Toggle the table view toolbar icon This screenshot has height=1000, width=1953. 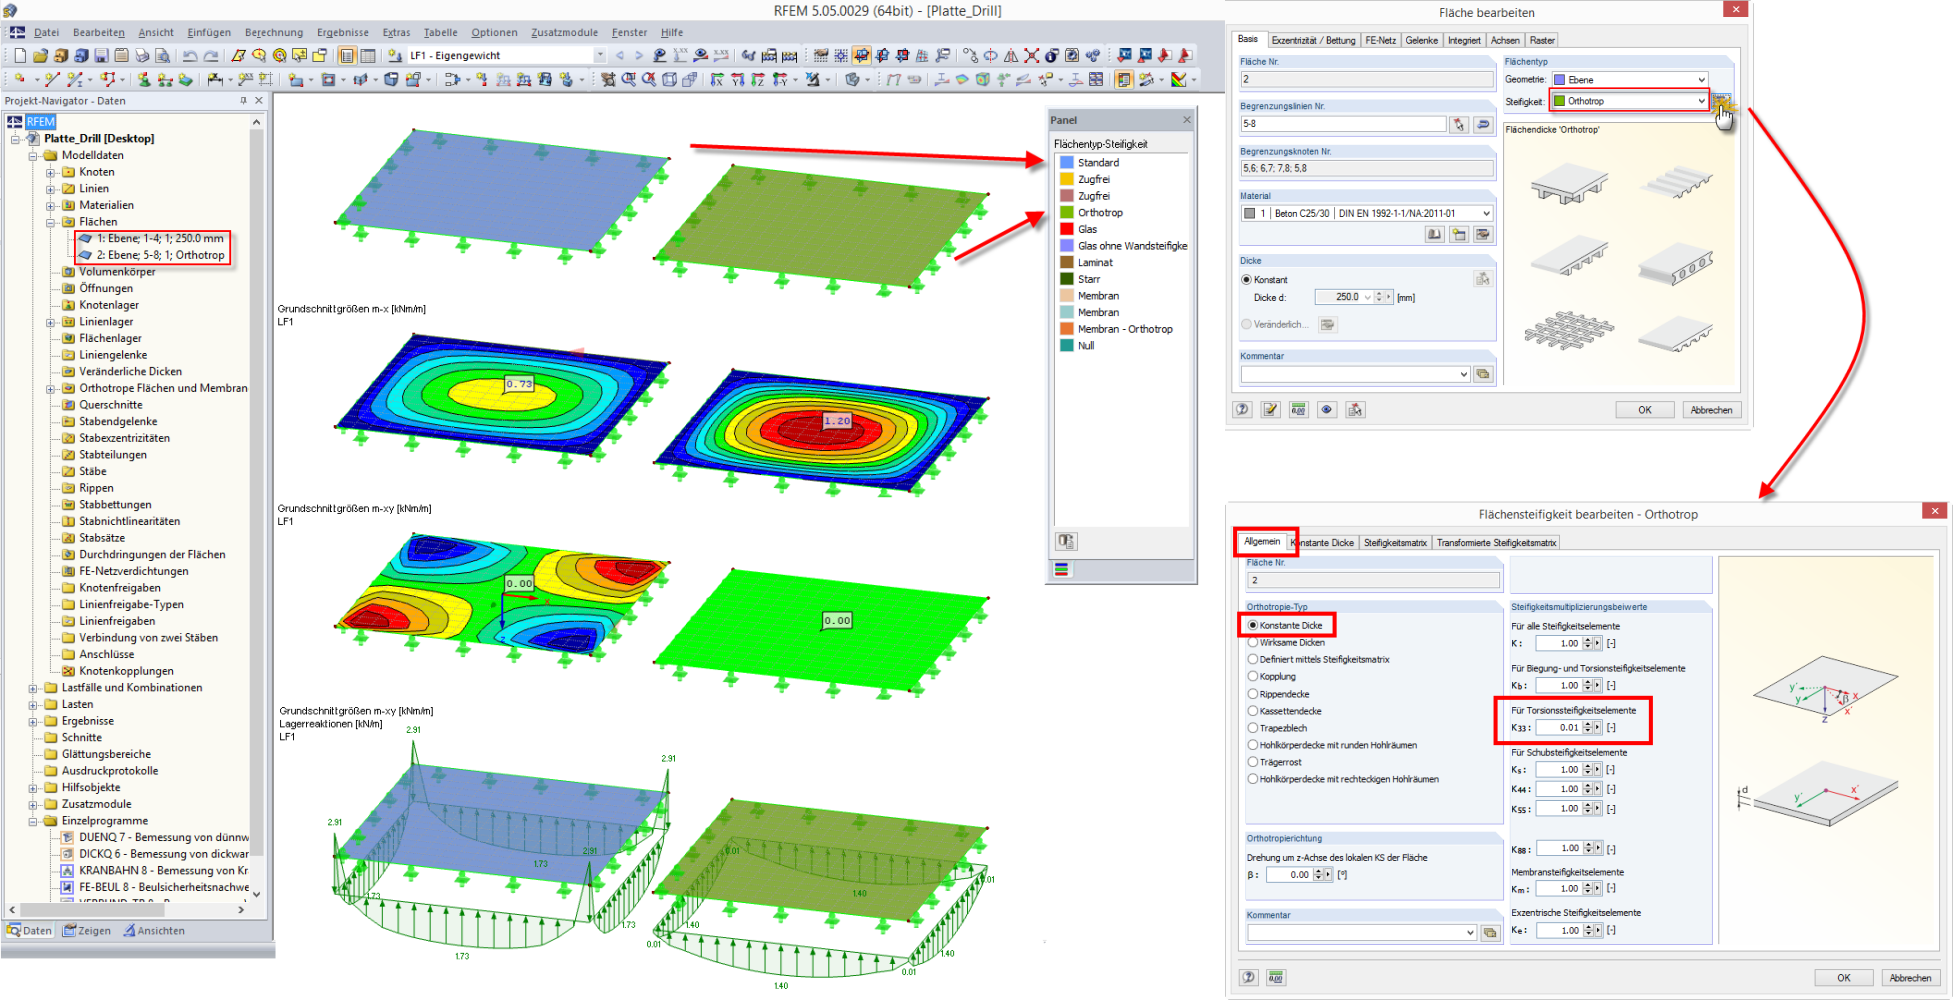tap(368, 55)
